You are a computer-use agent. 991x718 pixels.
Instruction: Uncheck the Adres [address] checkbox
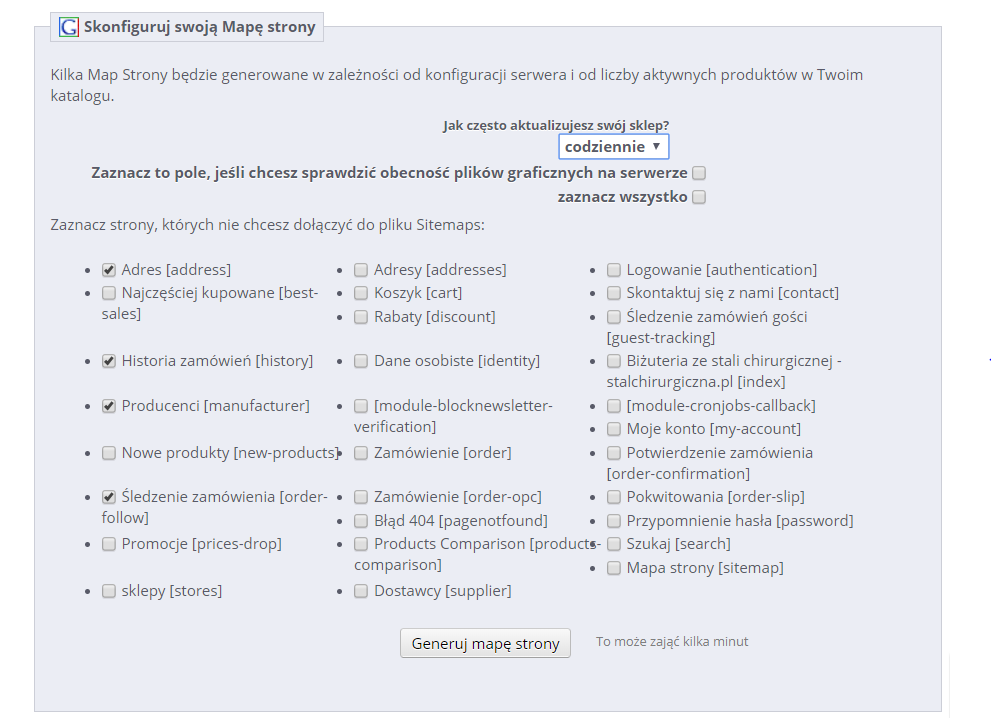tap(109, 271)
